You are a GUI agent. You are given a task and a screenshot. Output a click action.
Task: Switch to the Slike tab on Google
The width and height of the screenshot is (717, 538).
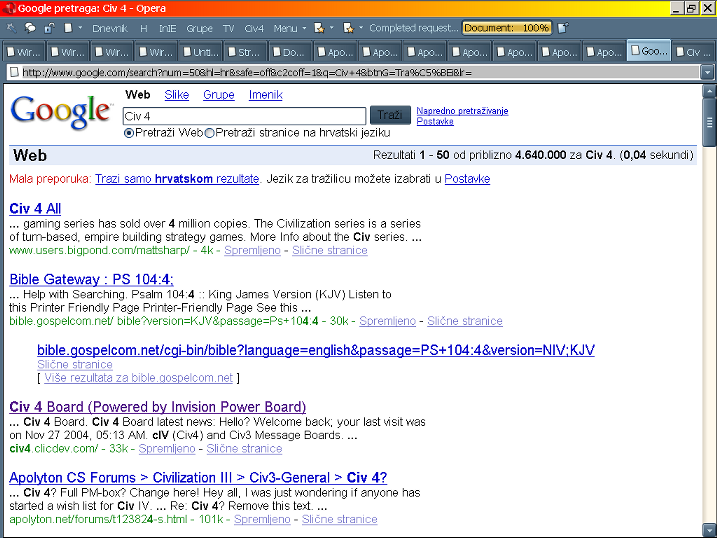pos(177,95)
